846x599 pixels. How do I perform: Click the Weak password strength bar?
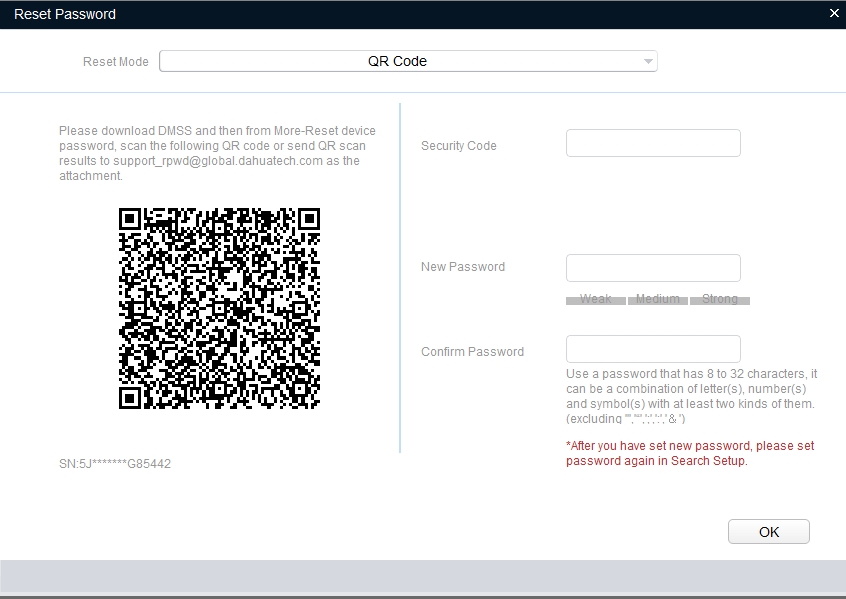tap(595, 300)
